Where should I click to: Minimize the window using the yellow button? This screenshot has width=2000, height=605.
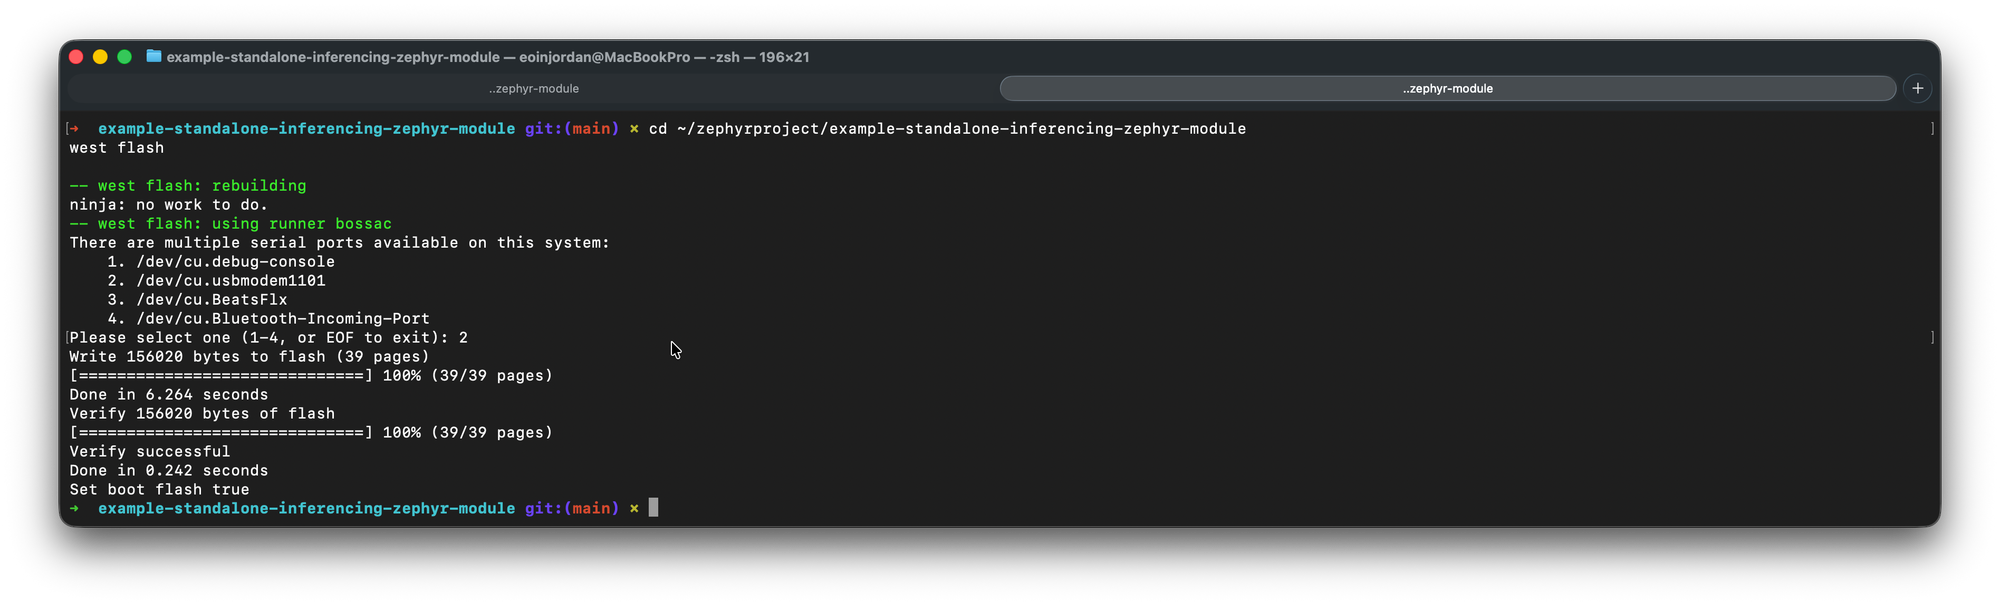(100, 57)
